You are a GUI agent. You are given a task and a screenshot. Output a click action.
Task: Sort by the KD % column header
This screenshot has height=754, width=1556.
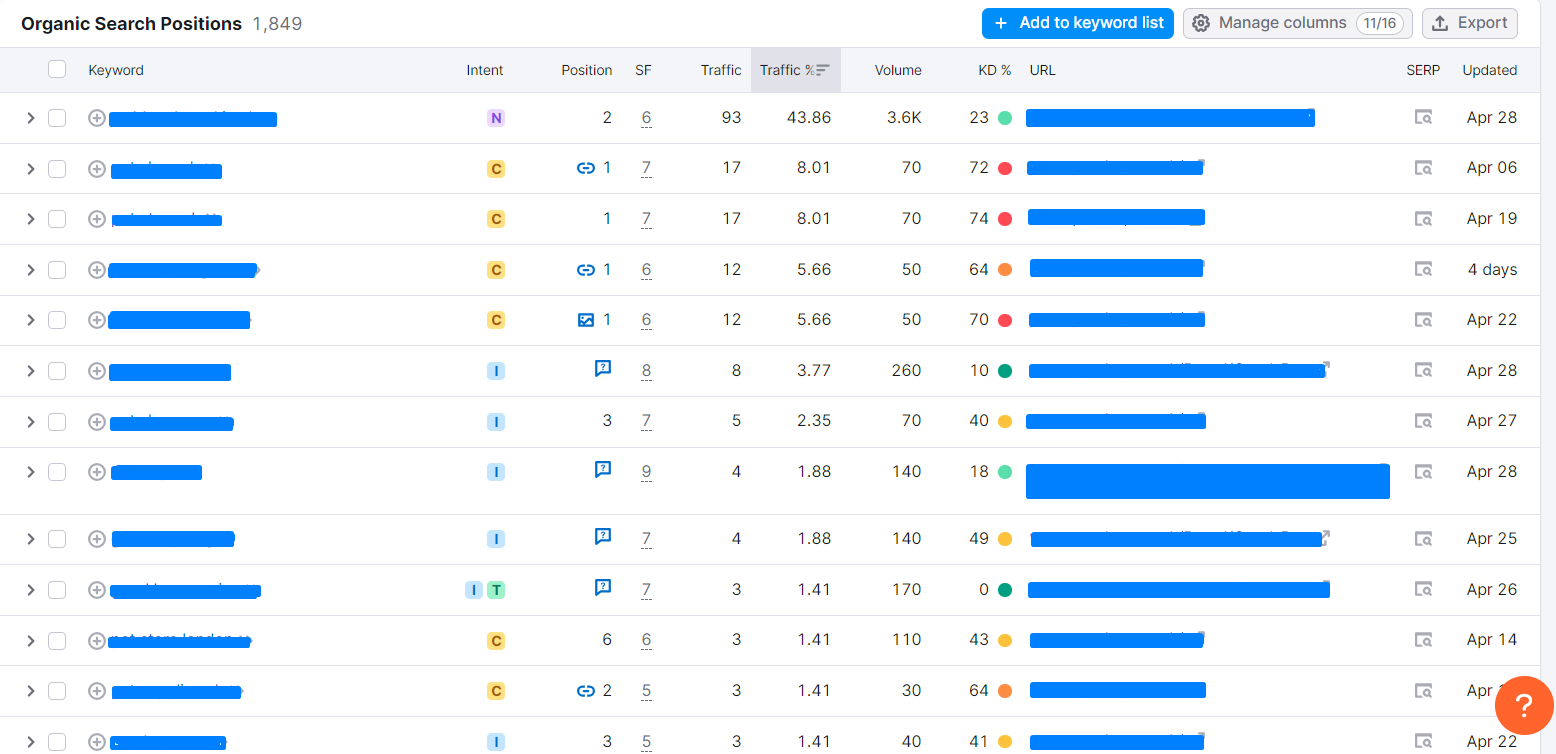coord(995,70)
